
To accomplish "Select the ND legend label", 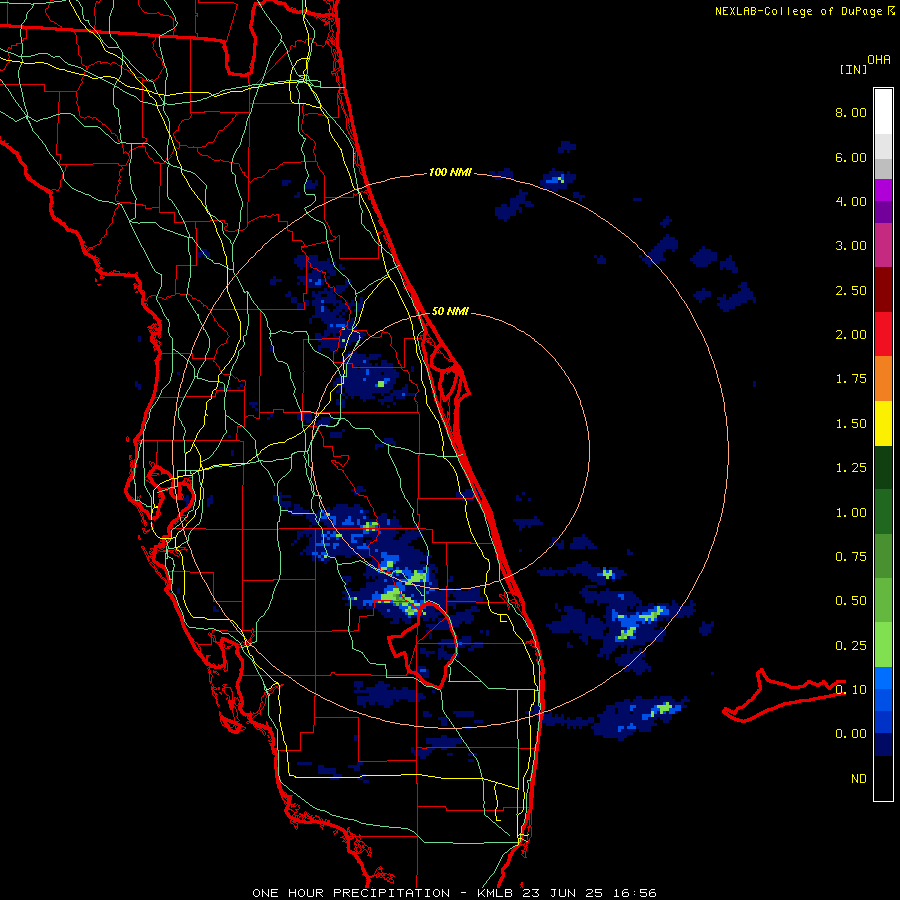I will 859,779.
